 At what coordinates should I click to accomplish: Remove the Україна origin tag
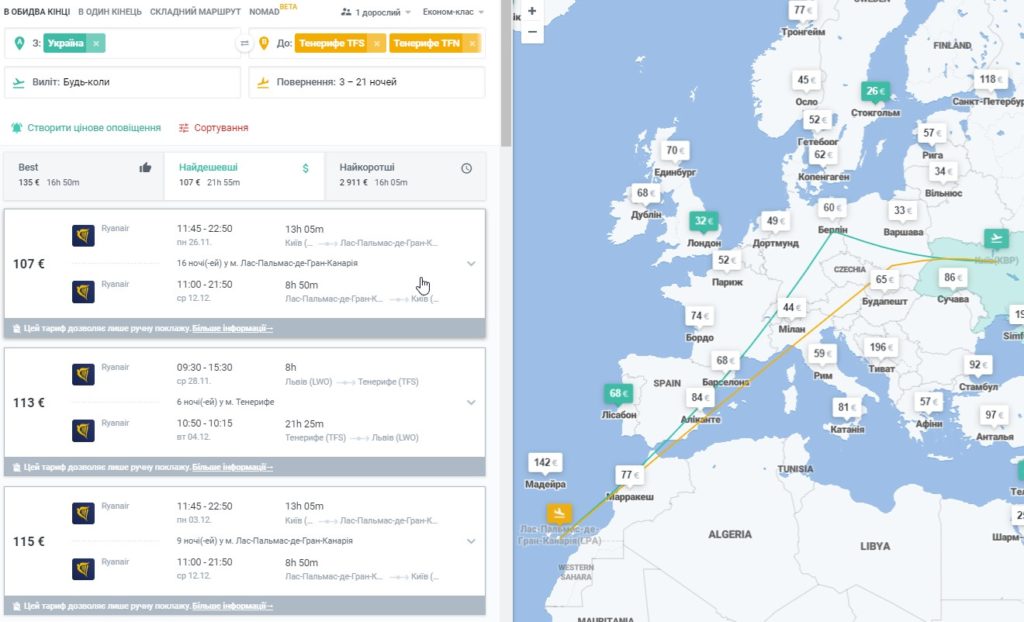point(96,43)
